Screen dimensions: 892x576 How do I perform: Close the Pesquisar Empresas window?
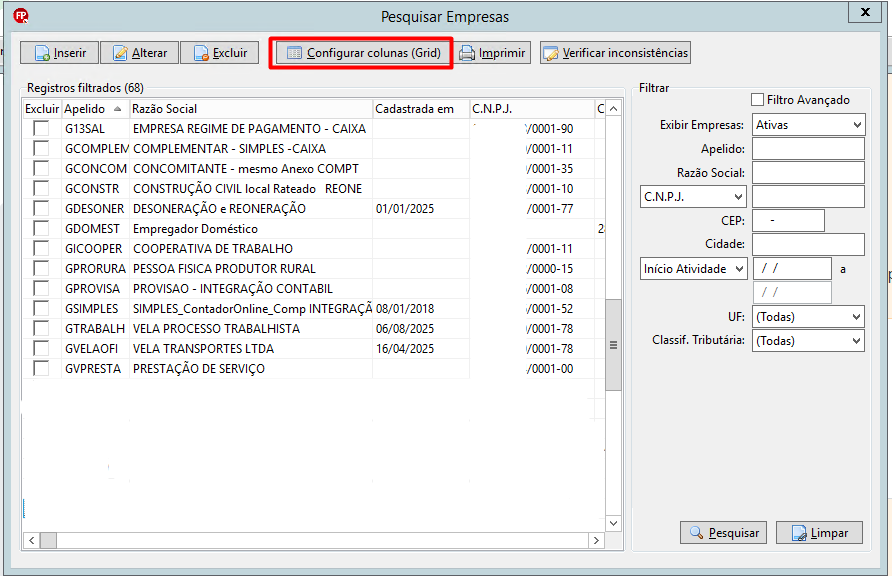pyautogui.click(x=865, y=12)
